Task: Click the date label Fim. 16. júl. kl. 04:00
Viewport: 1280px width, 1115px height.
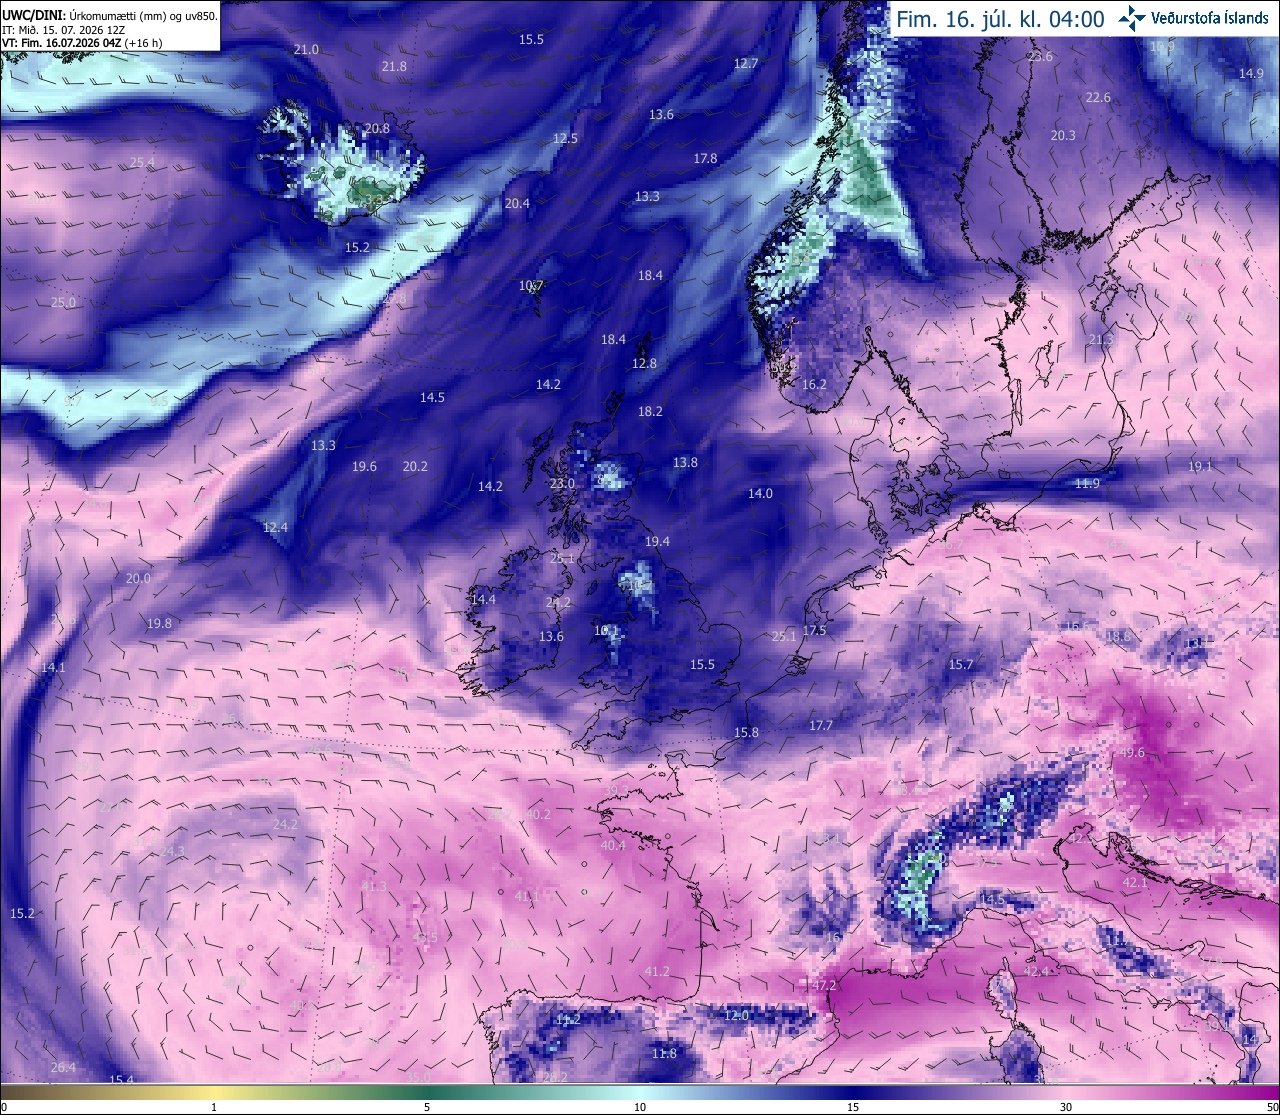Action: [1000, 19]
